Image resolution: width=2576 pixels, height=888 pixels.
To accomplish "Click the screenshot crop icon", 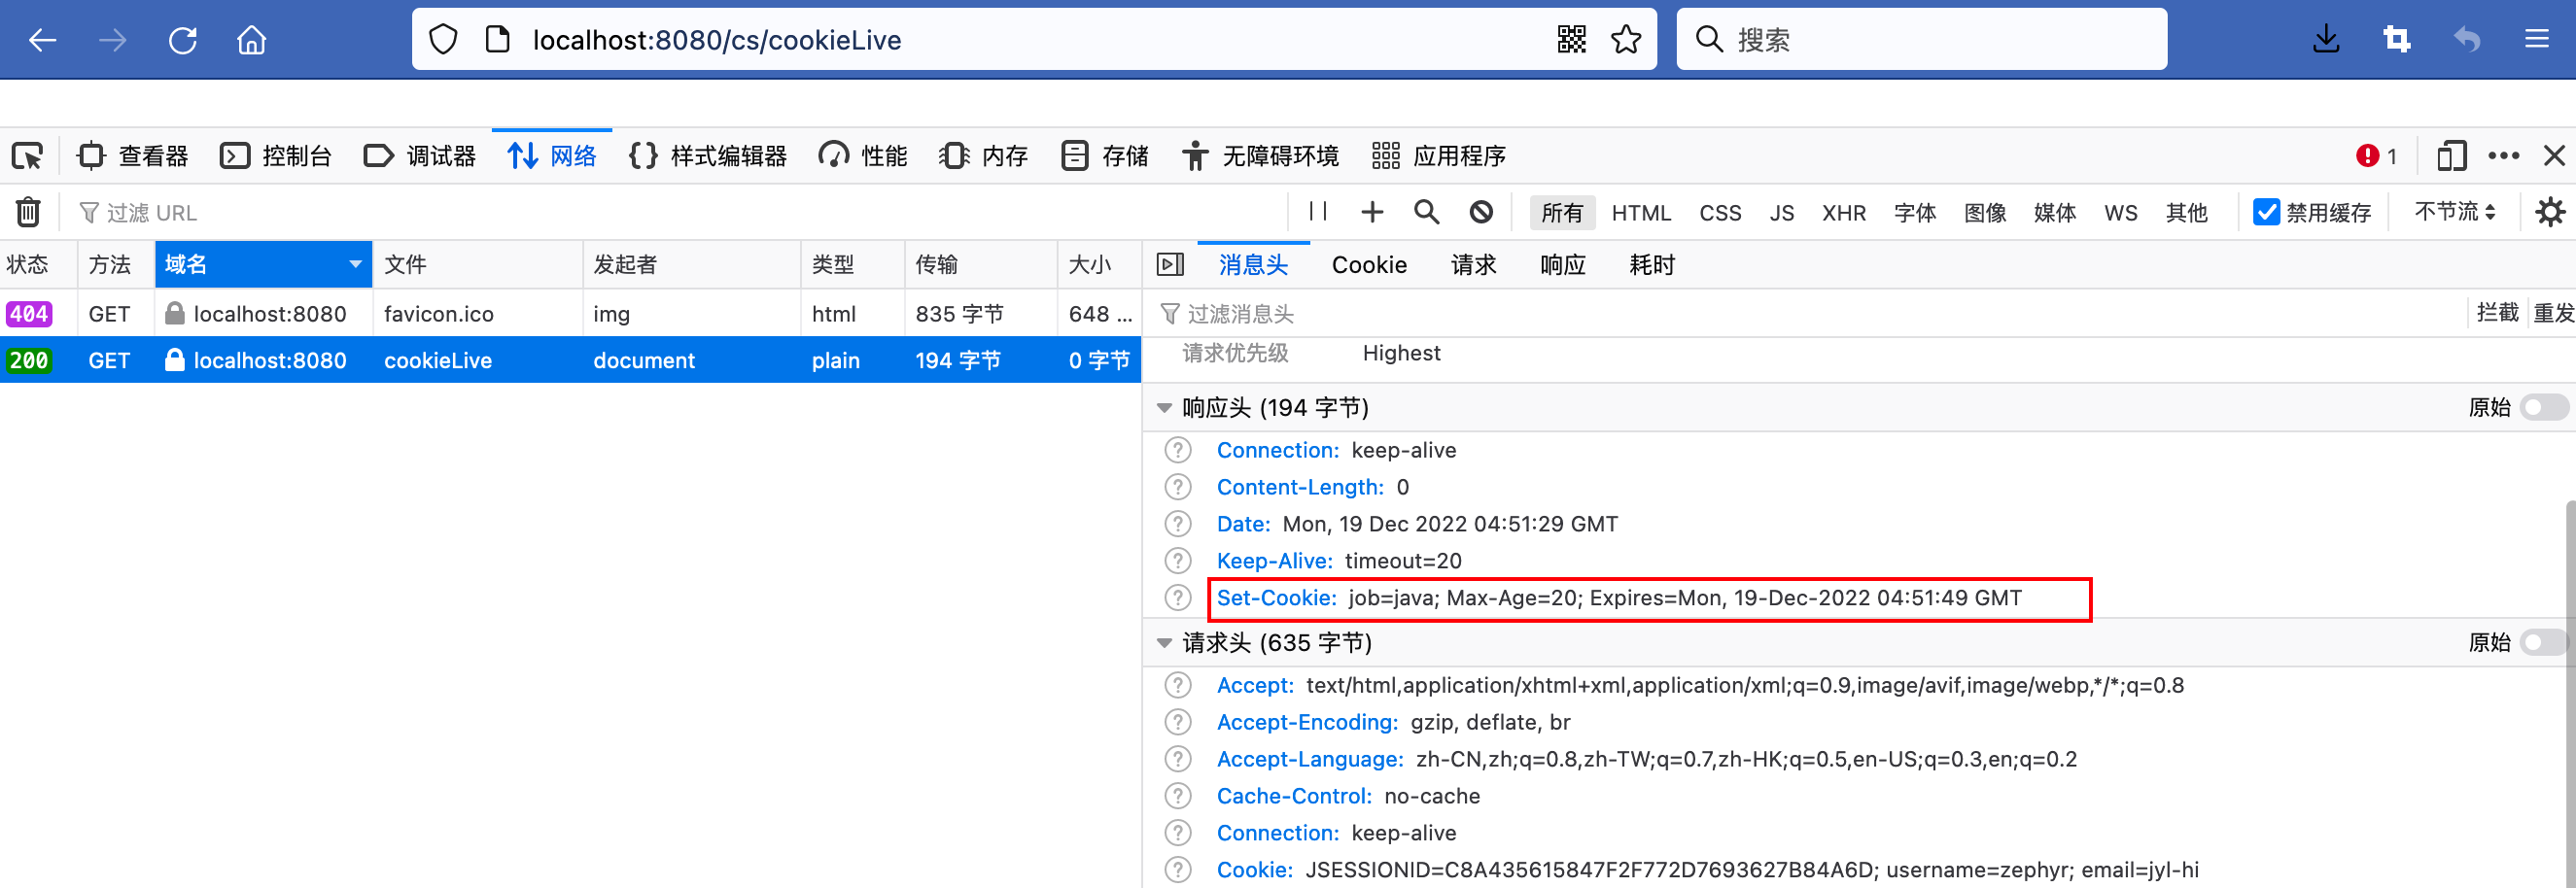I will [2396, 40].
